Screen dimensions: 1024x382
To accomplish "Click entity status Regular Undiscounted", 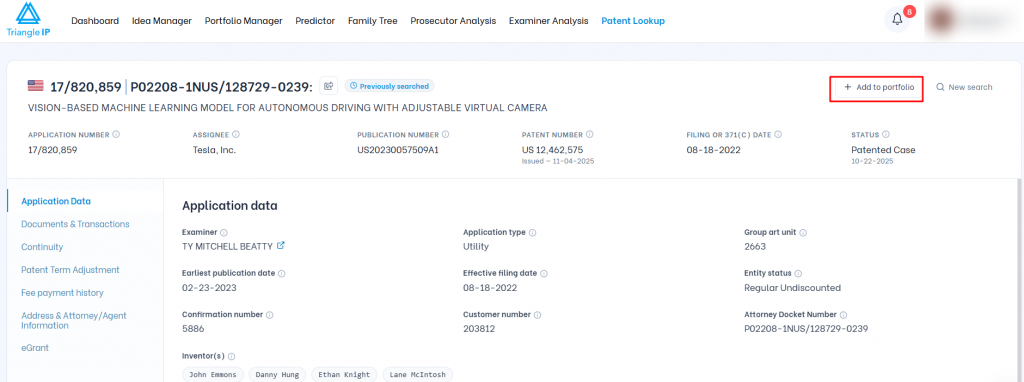I will [792, 287].
